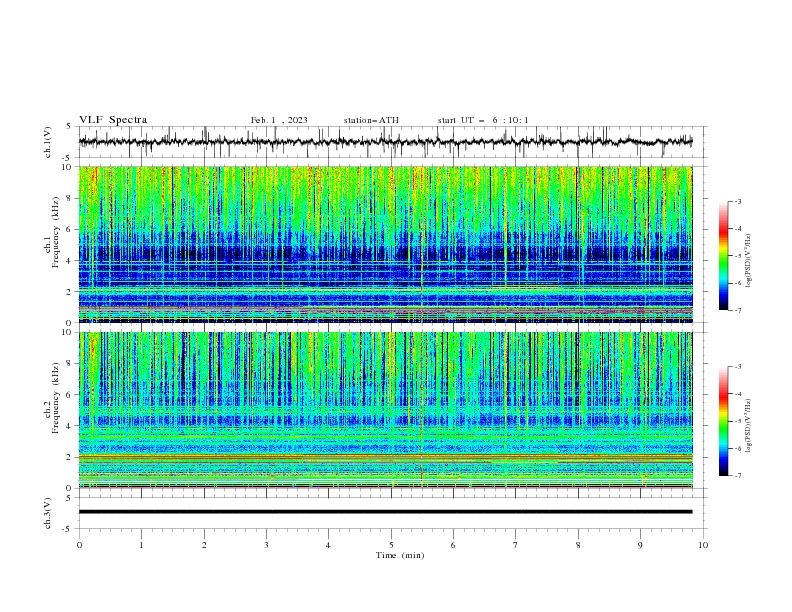Click the ch.1 'Frequency (kHz)' axis label
Screen dimensions: 792x612
tap(56, 232)
